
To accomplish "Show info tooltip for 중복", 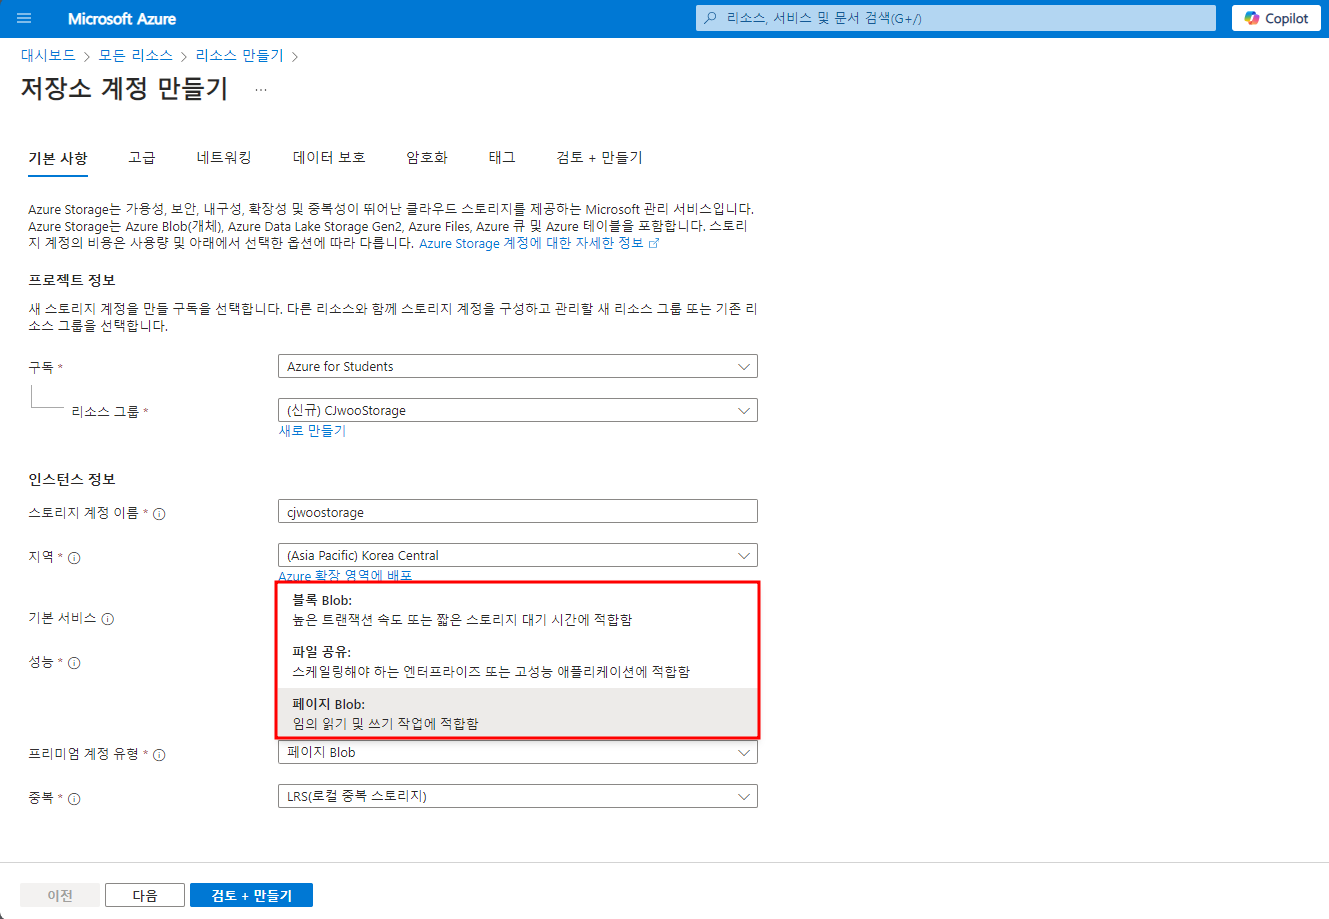I will (74, 799).
